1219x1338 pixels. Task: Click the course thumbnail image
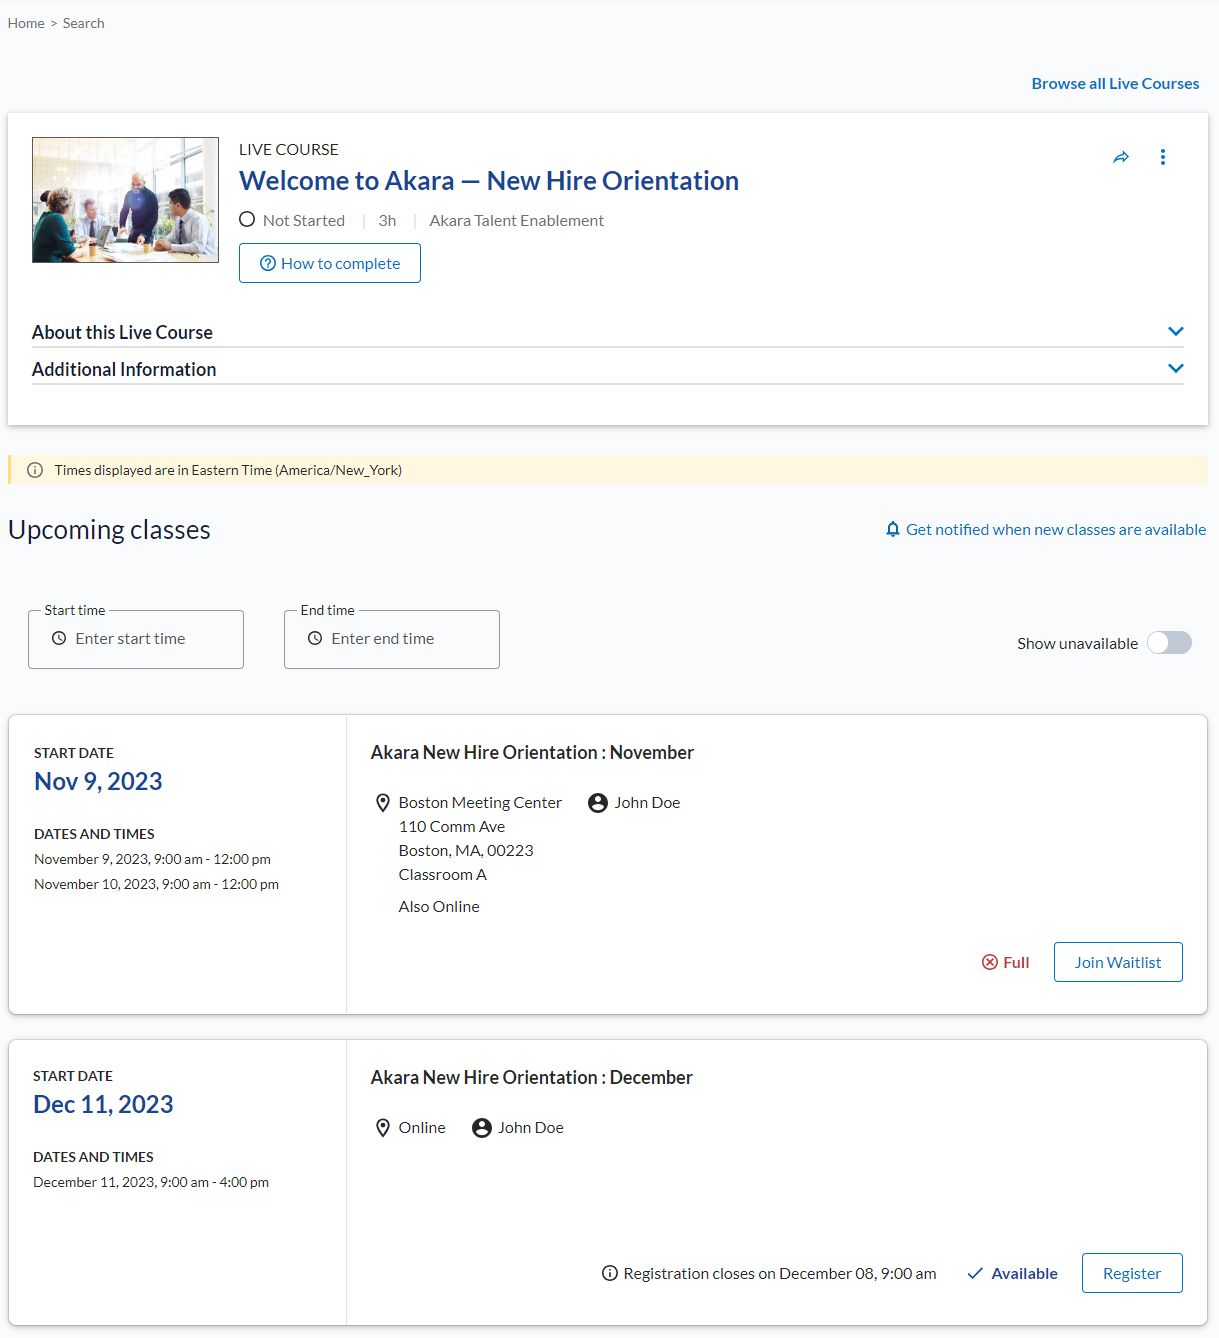[125, 200]
